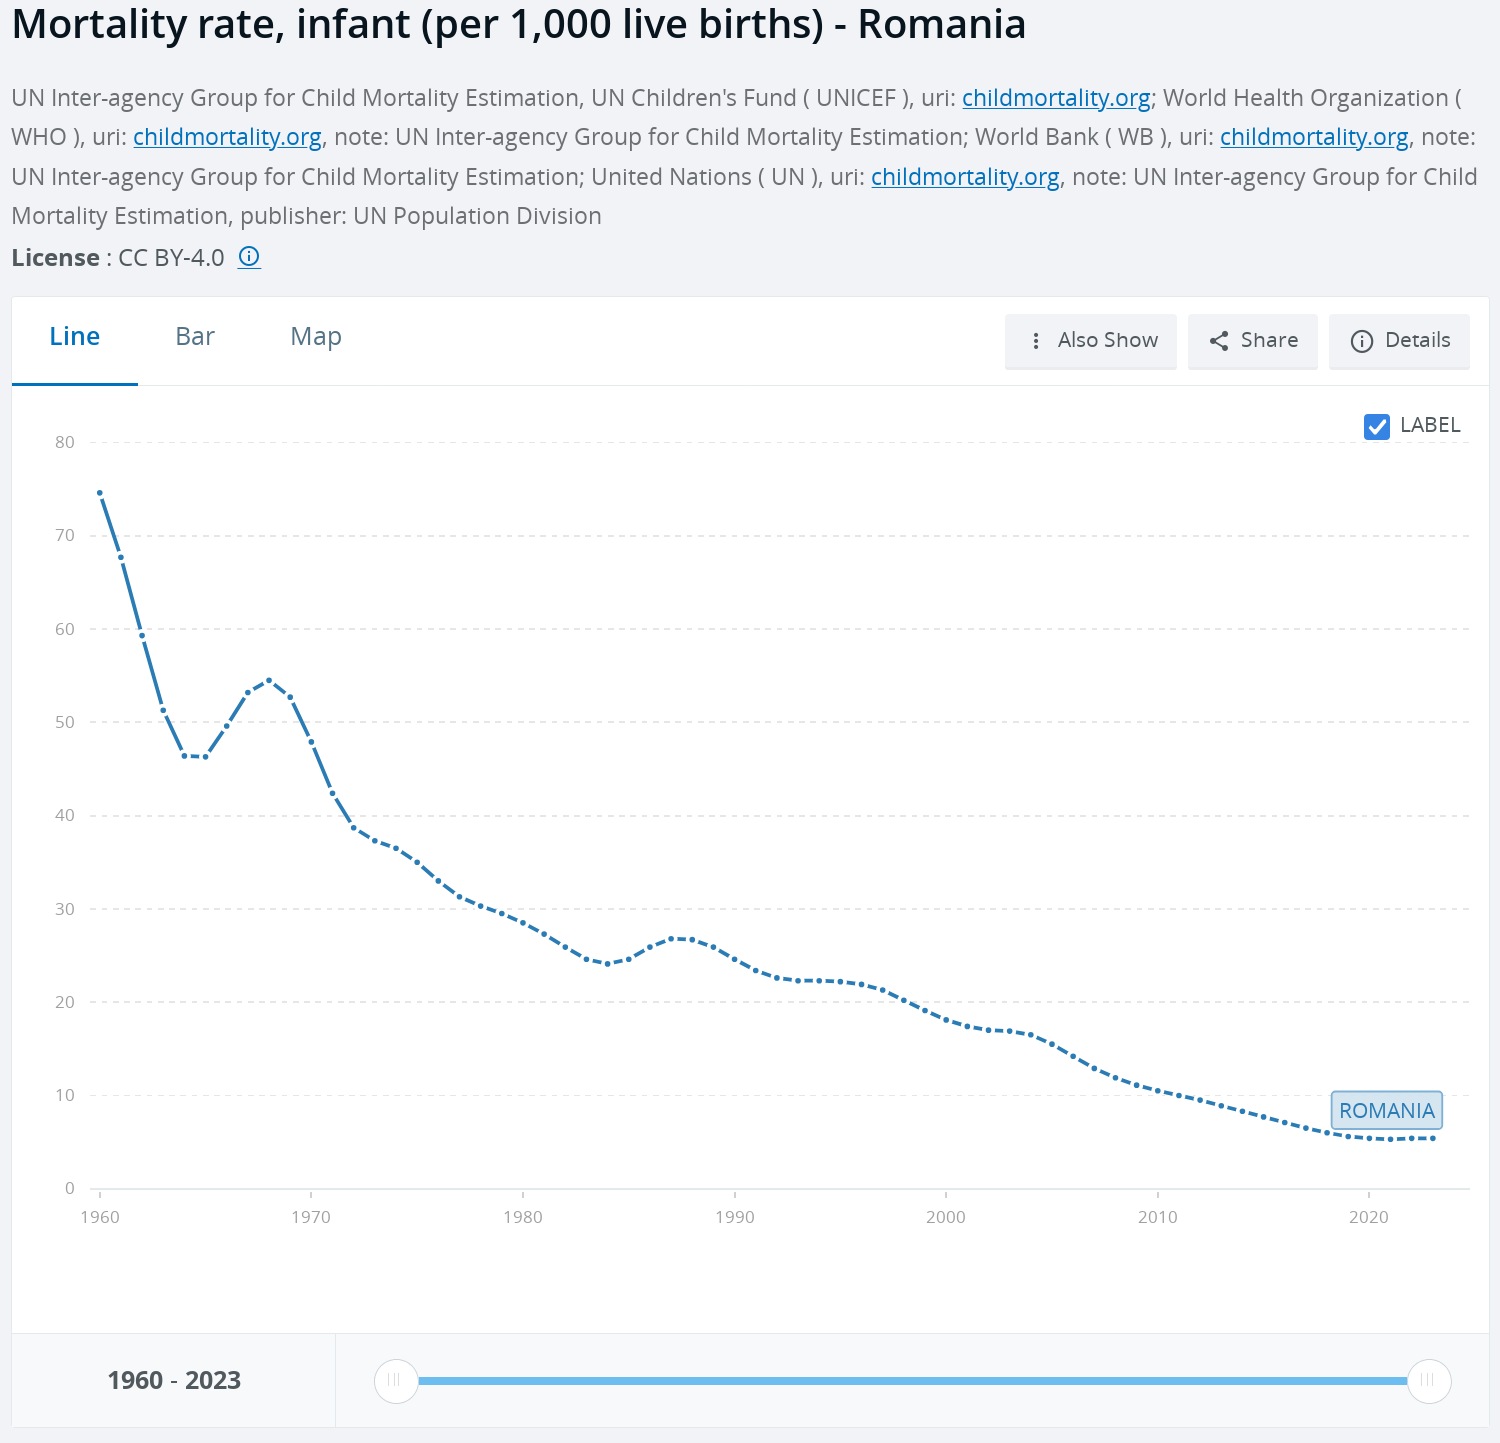This screenshot has height=1443, width=1500.
Task: Uncheck the LABEL checkbox
Action: [x=1376, y=426]
